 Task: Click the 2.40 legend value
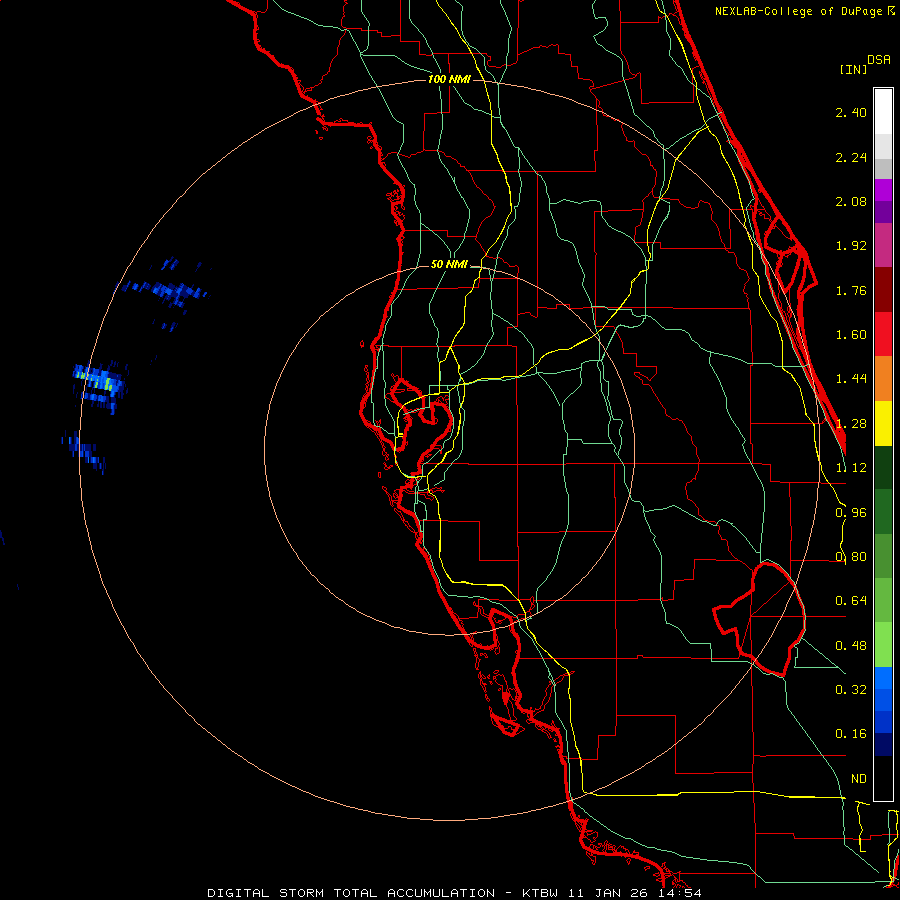tap(851, 112)
